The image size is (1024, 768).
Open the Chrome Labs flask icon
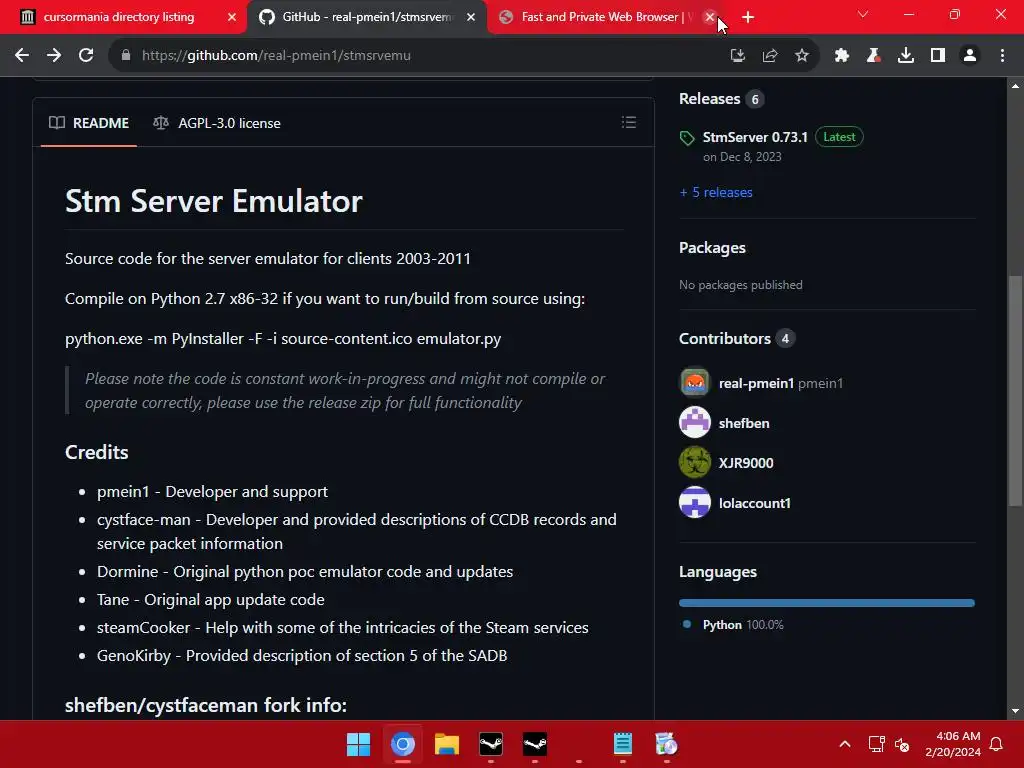tap(874, 56)
